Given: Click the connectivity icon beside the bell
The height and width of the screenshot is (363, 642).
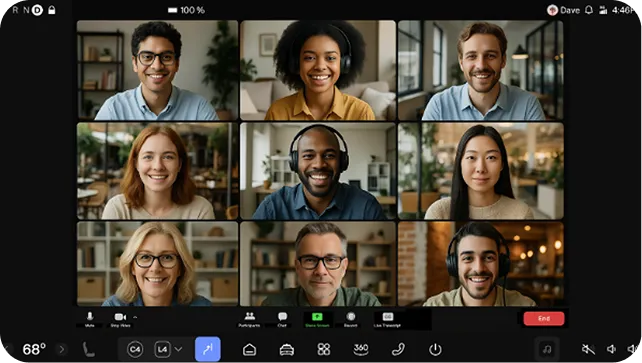Looking at the screenshot, I should [x=603, y=10].
